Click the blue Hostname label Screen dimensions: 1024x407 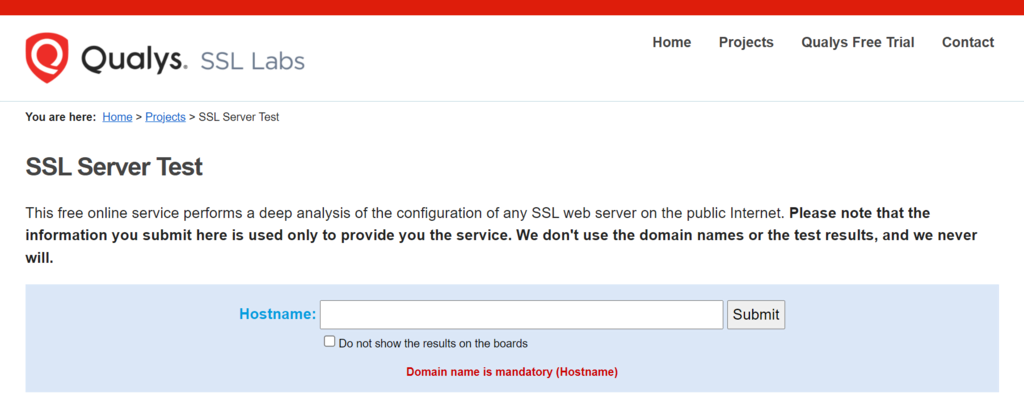[x=278, y=314]
